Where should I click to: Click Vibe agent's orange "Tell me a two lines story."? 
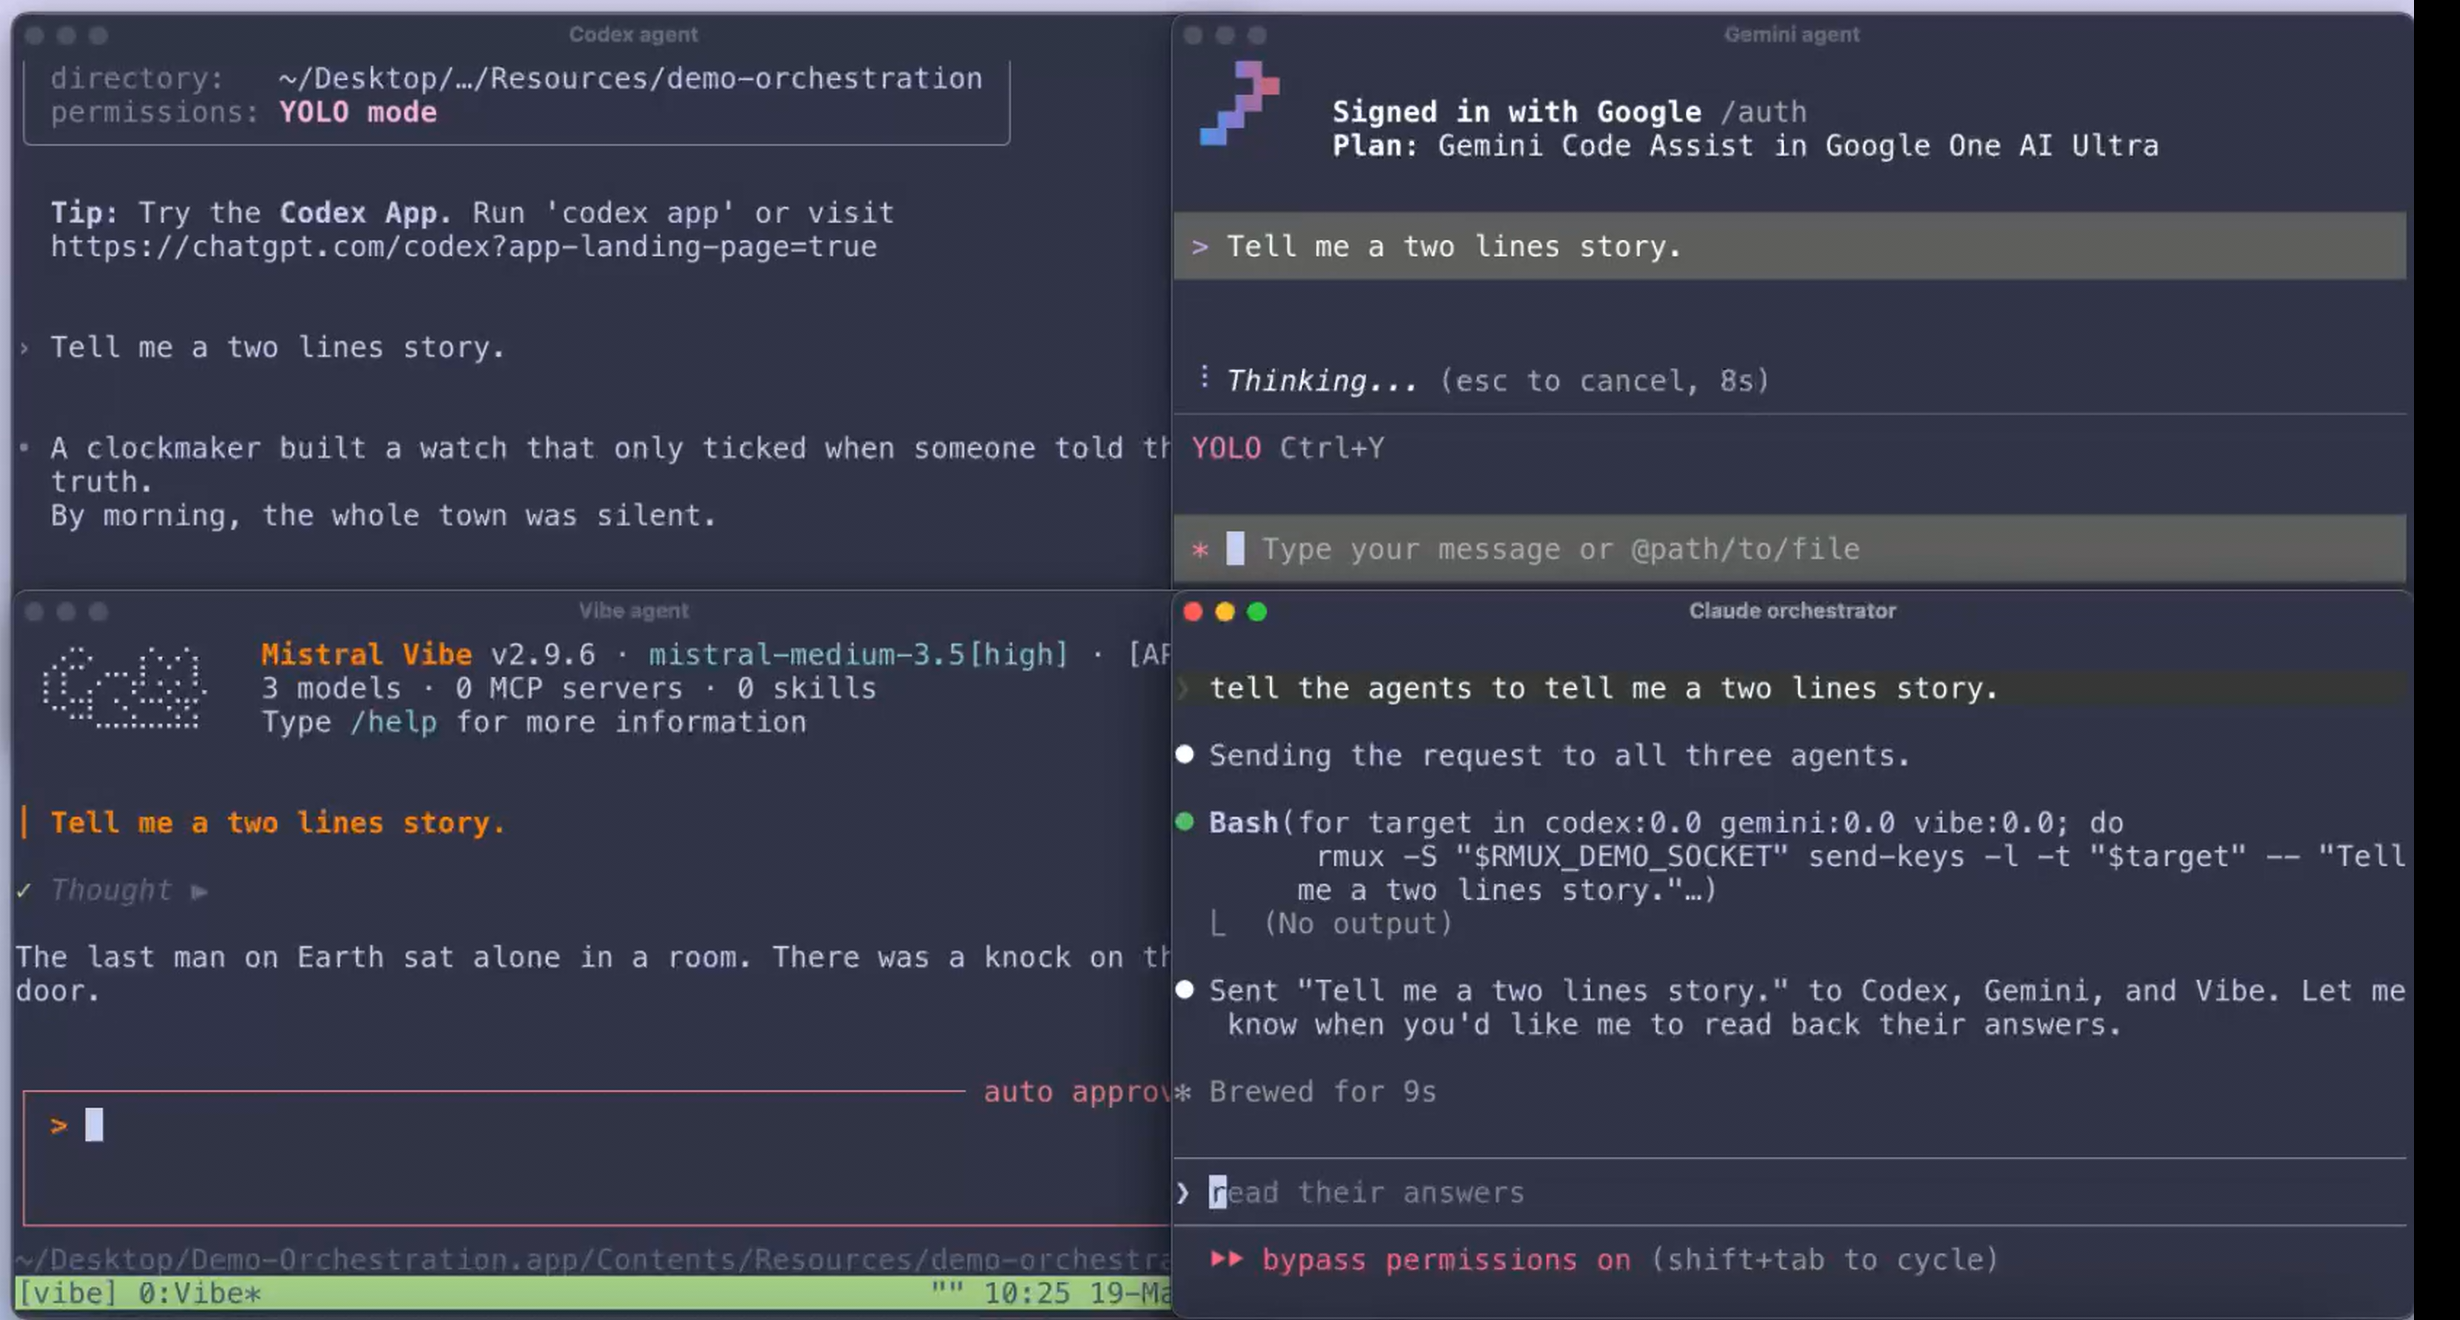(x=278, y=822)
